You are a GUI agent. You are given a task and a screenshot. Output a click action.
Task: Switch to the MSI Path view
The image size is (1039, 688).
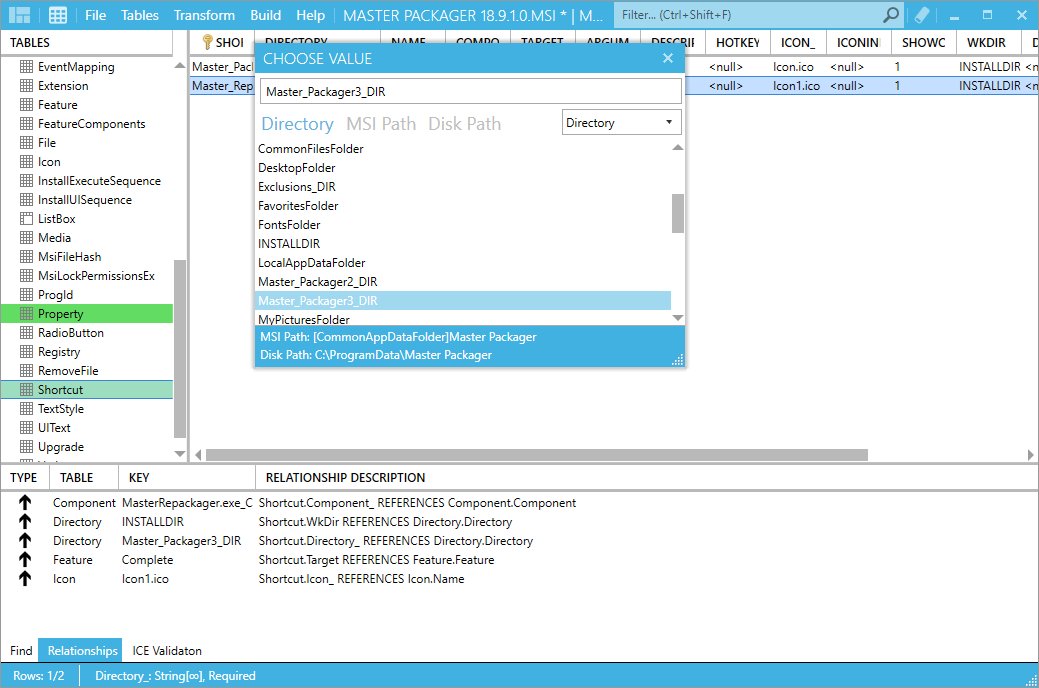(x=381, y=123)
